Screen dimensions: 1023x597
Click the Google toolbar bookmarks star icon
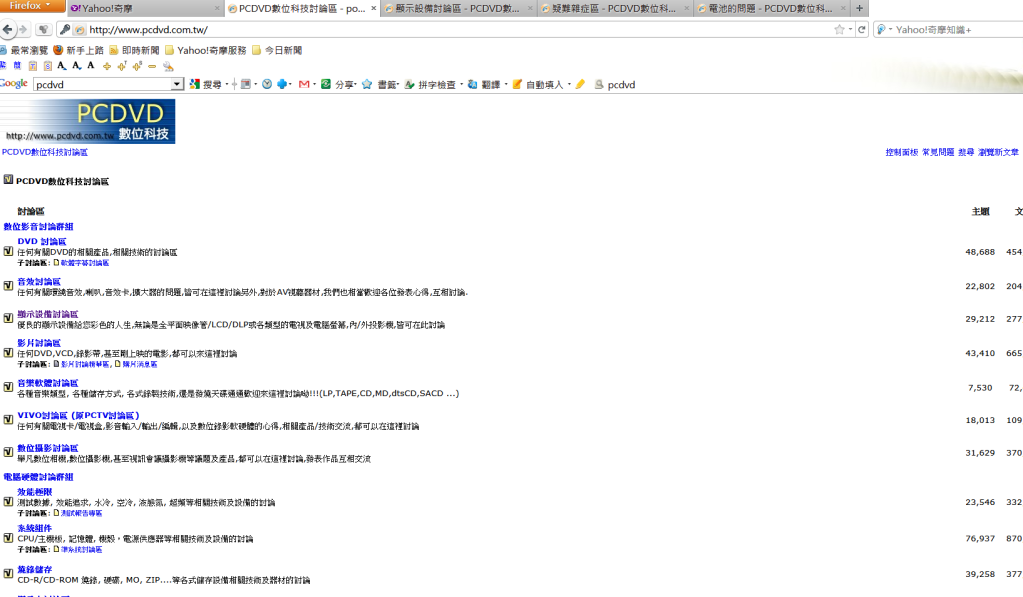pos(367,85)
